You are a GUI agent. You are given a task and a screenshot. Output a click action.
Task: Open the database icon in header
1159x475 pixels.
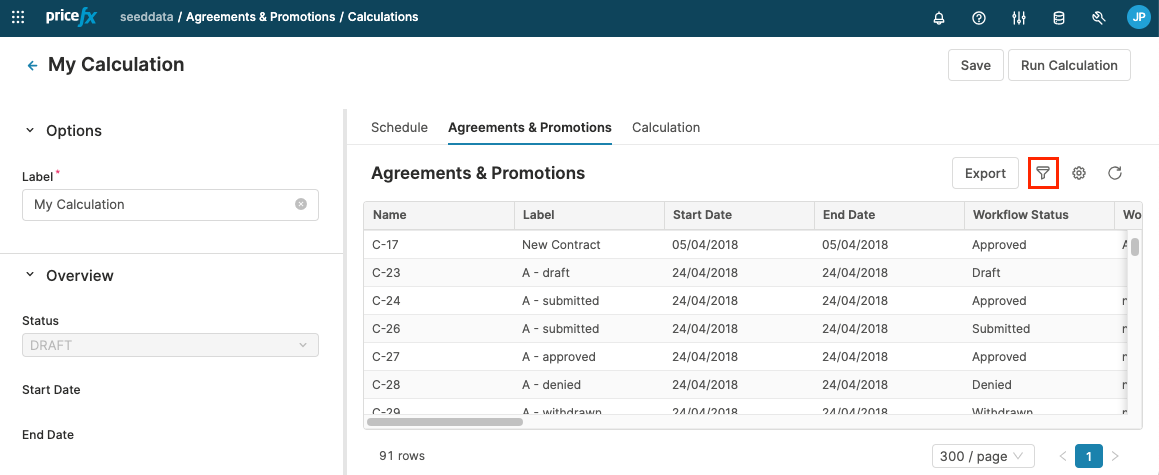1059,18
